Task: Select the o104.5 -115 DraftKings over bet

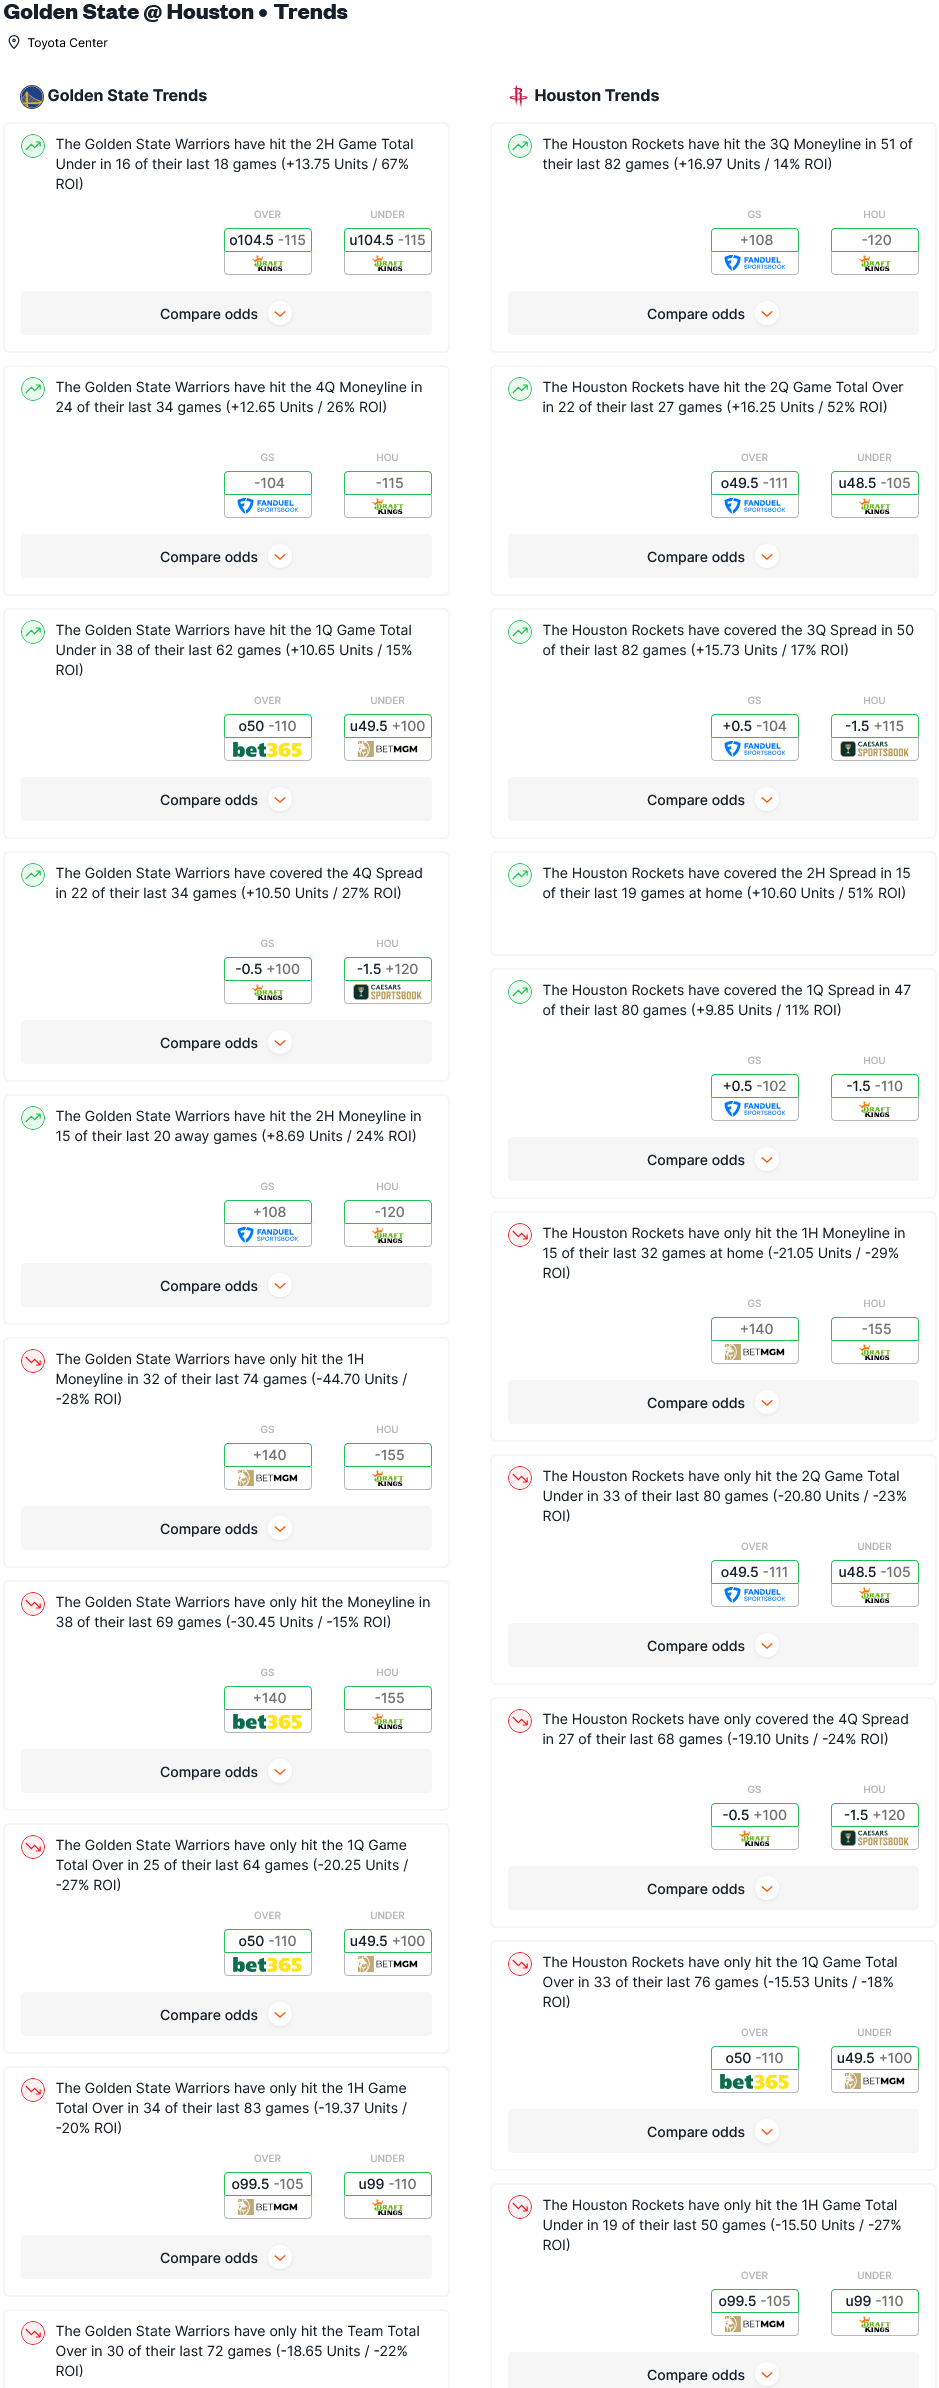Action: point(268,251)
